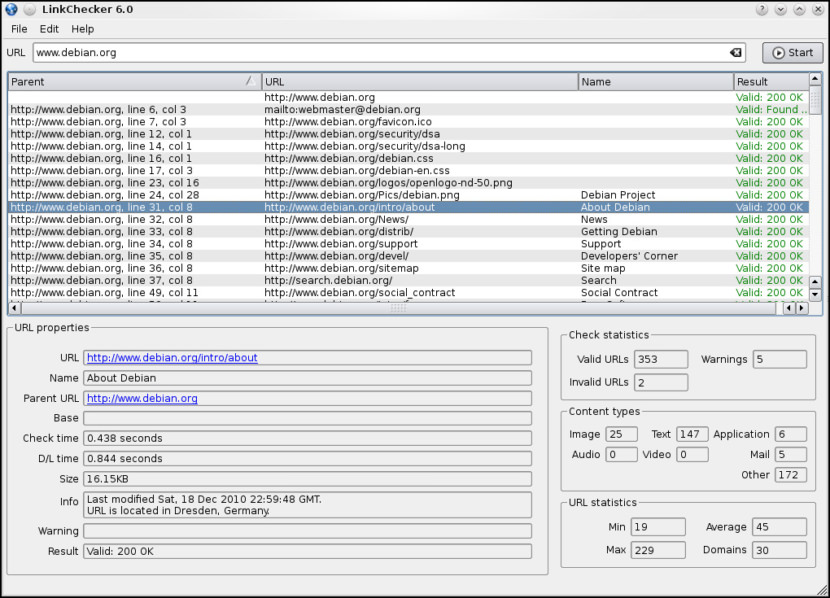Select the Debian Project name row
830x598 pixels.
point(408,195)
